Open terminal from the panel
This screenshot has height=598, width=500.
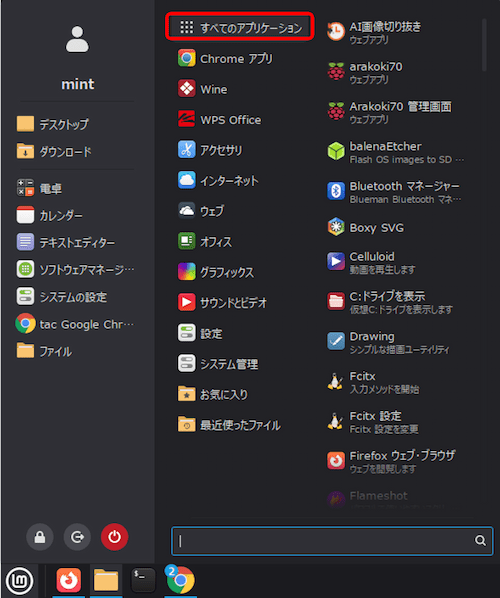click(x=143, y=580)
